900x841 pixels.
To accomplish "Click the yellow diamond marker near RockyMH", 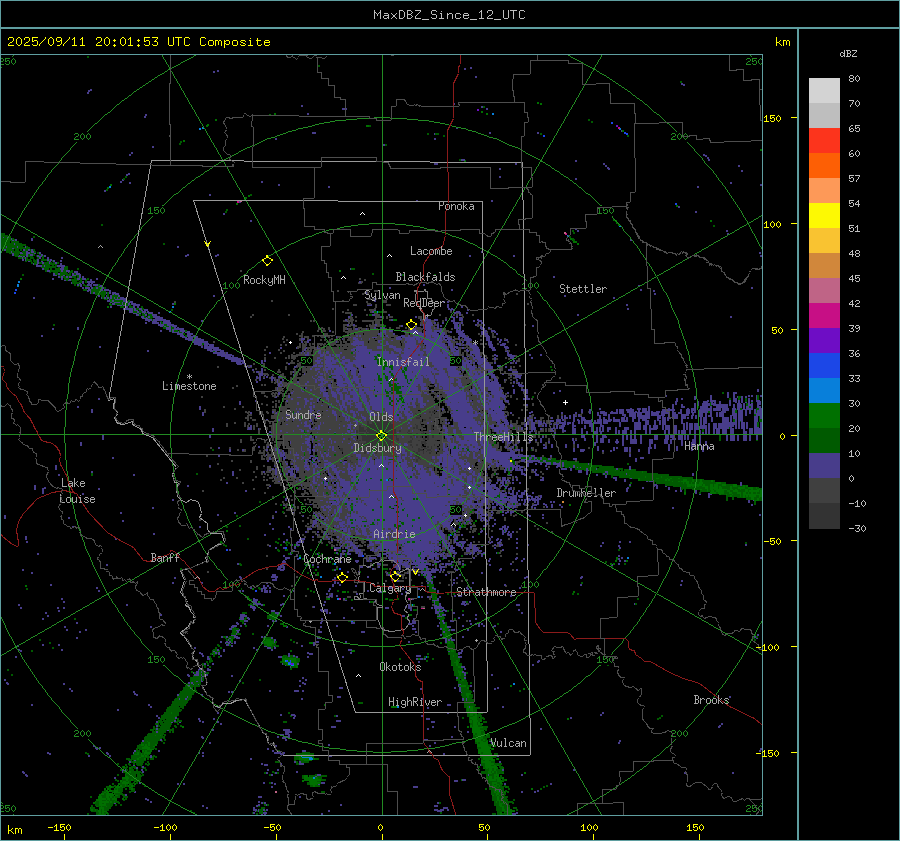I will (267, 261).
